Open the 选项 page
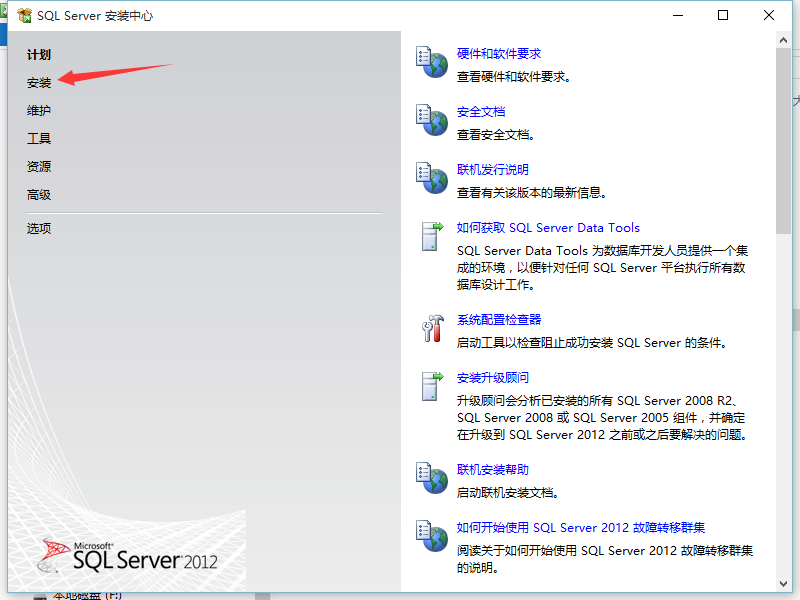 (39, 229)
